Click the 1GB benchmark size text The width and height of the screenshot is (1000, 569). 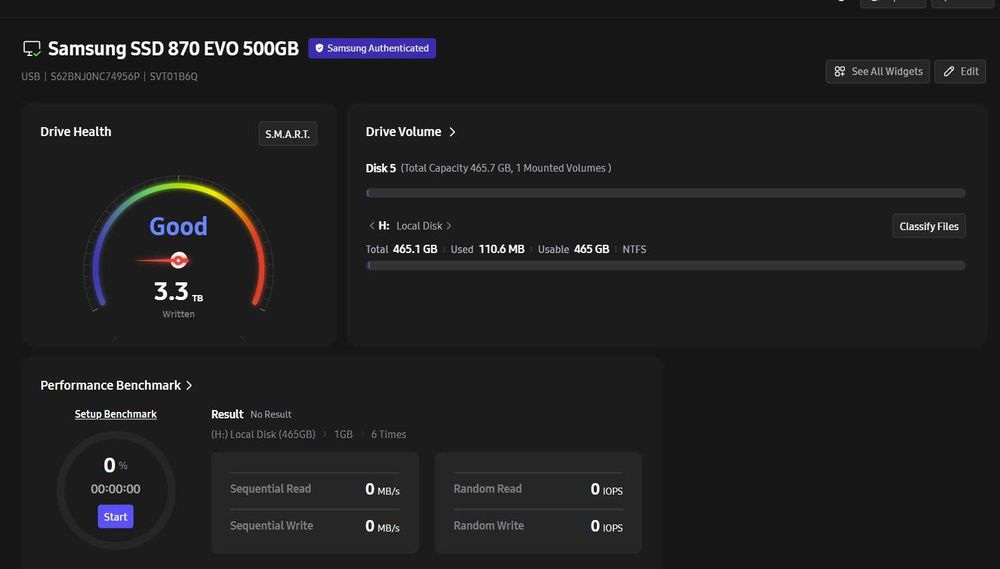343,434
